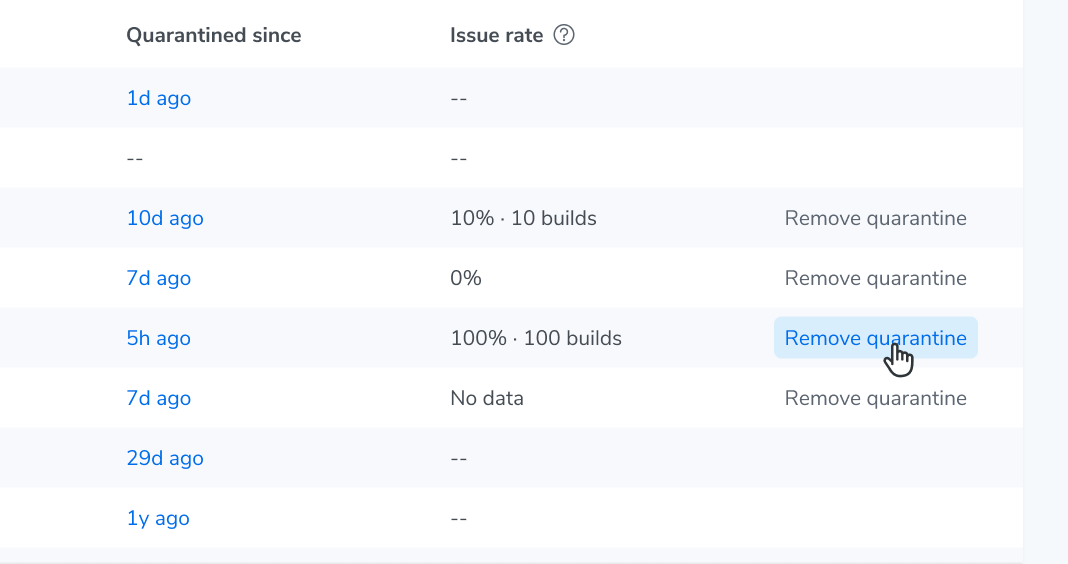Select the '0%' issue rate cell
Viewport: 1068px width, 564px height.
(466, 278)
